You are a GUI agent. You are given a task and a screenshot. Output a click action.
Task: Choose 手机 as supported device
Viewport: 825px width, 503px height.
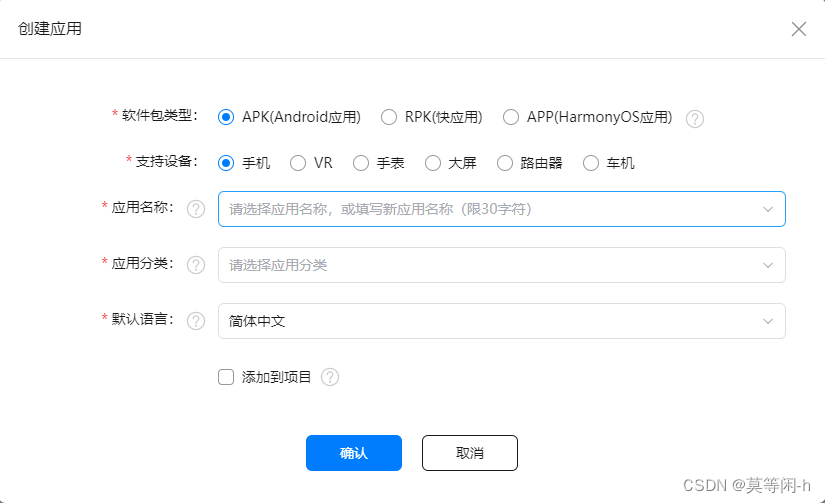click(x=226, y=163)
